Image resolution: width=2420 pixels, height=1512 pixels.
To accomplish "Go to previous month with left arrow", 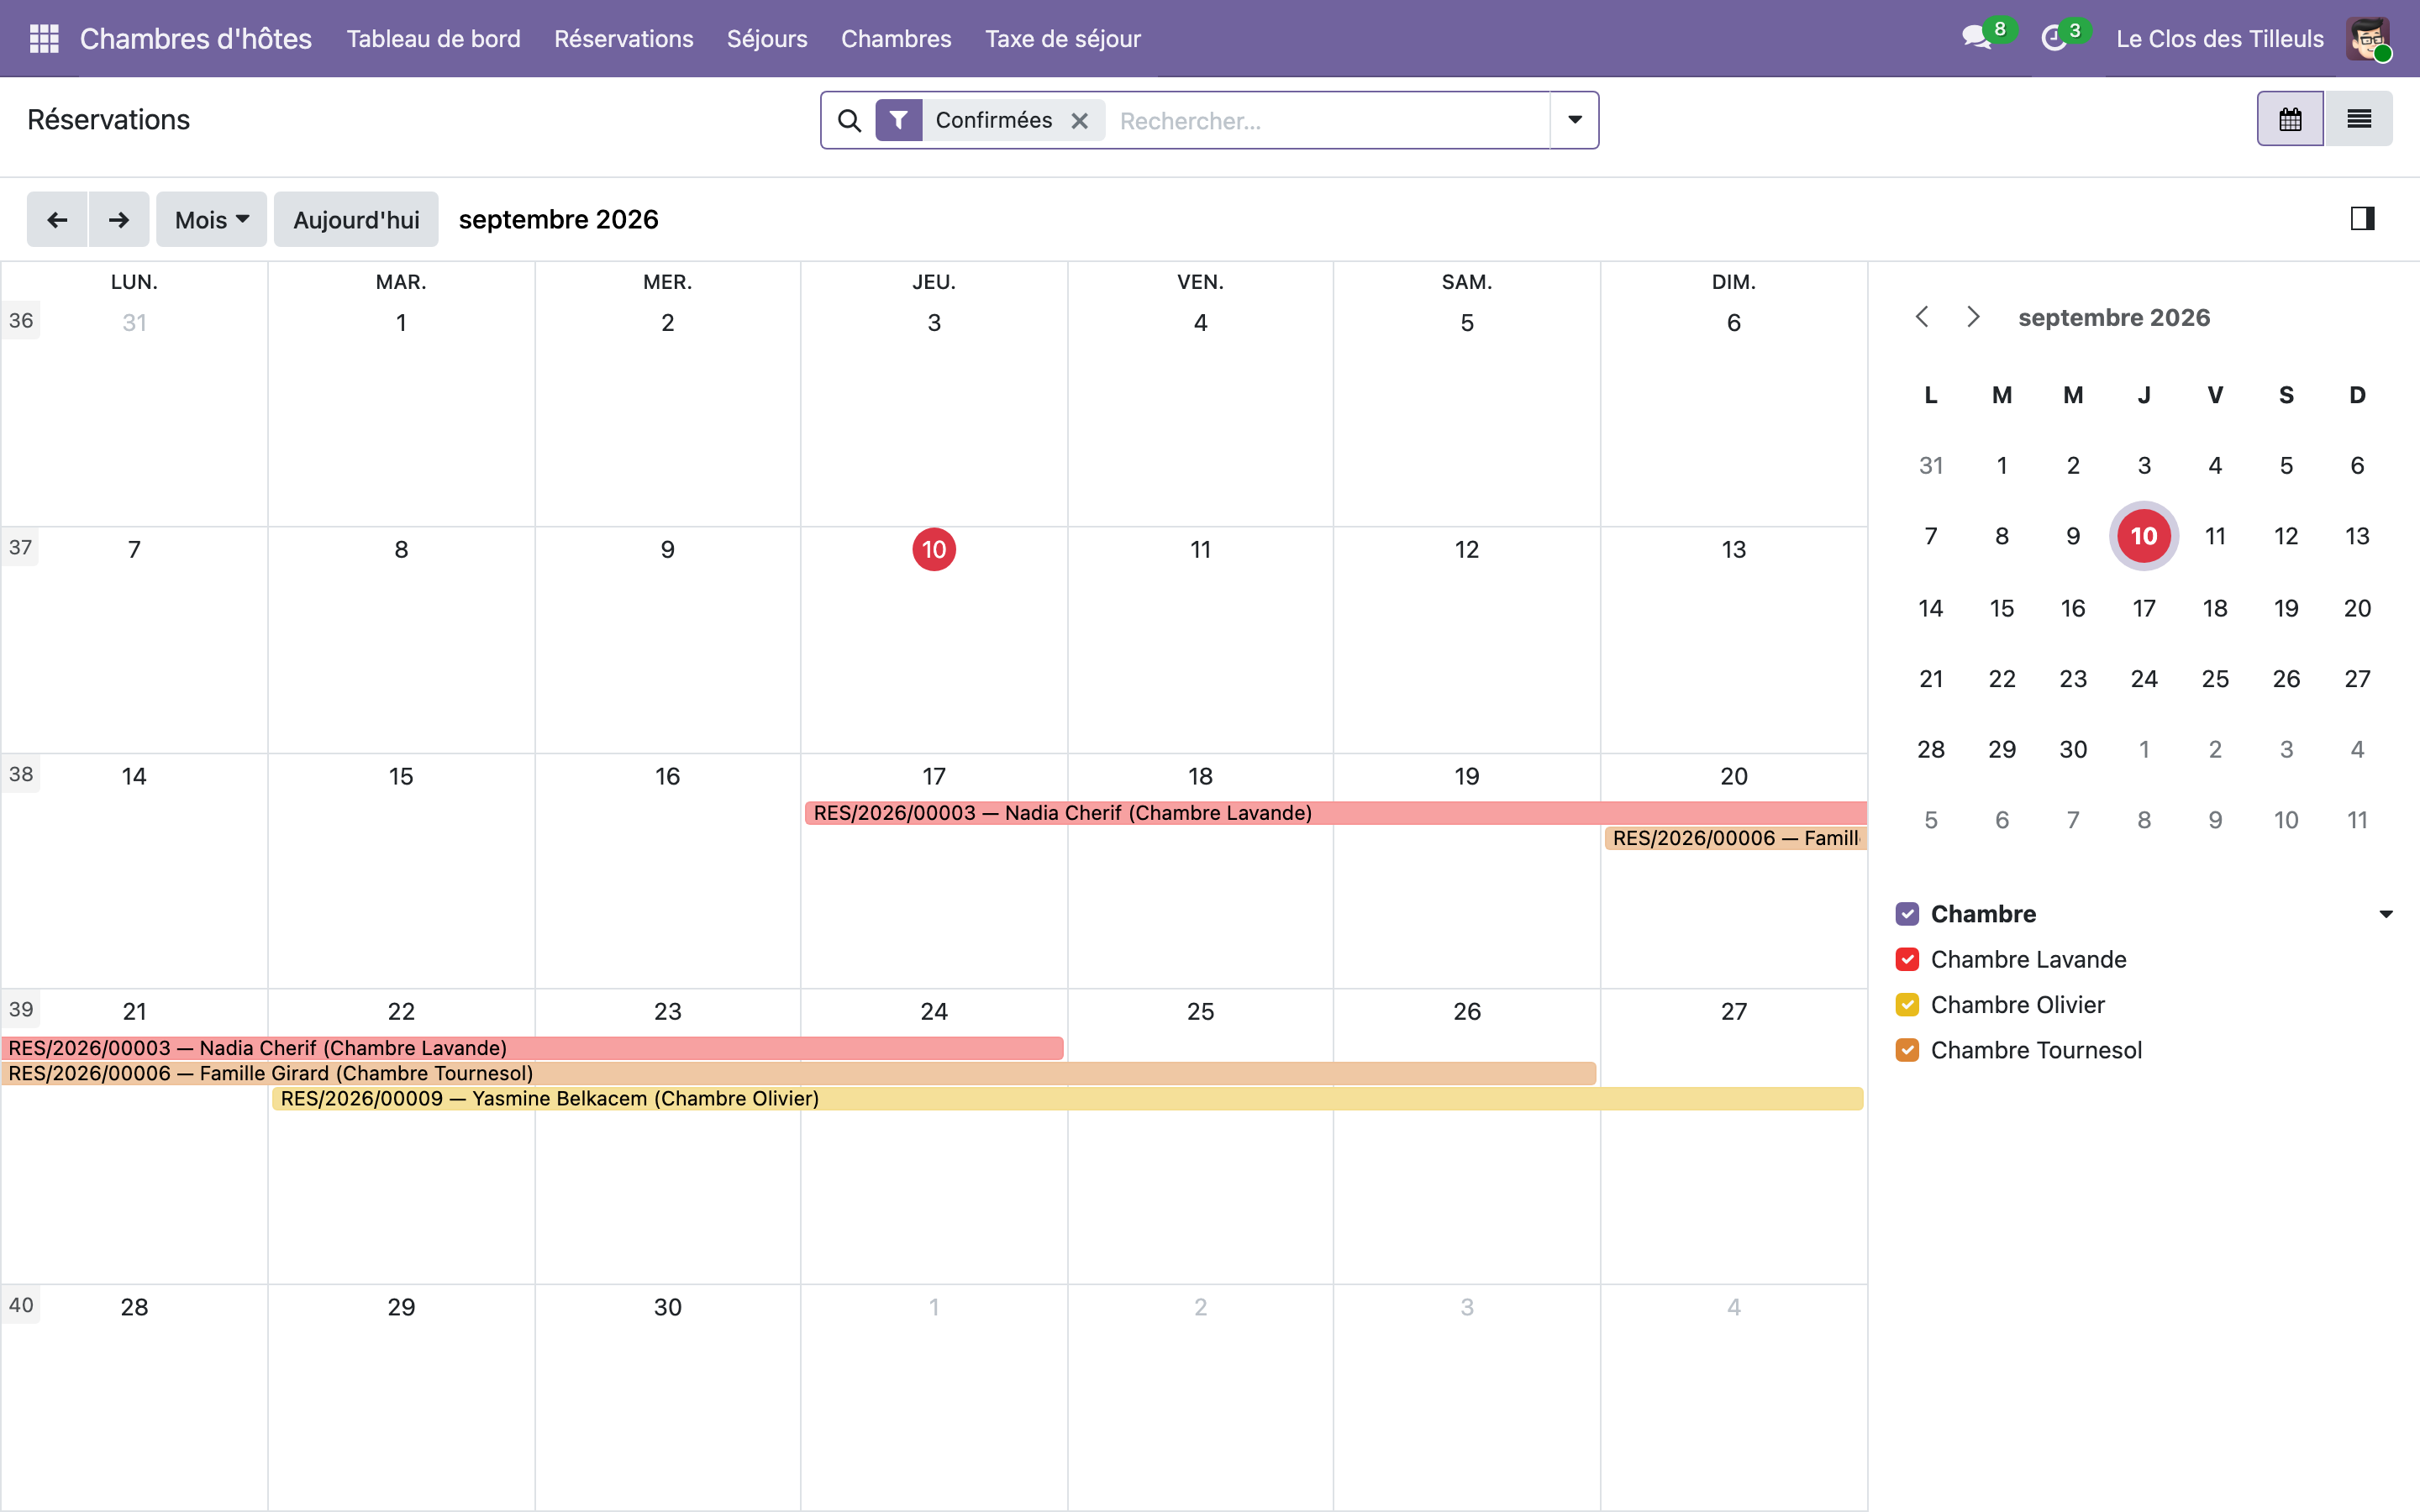I will (x=57, y=219).
